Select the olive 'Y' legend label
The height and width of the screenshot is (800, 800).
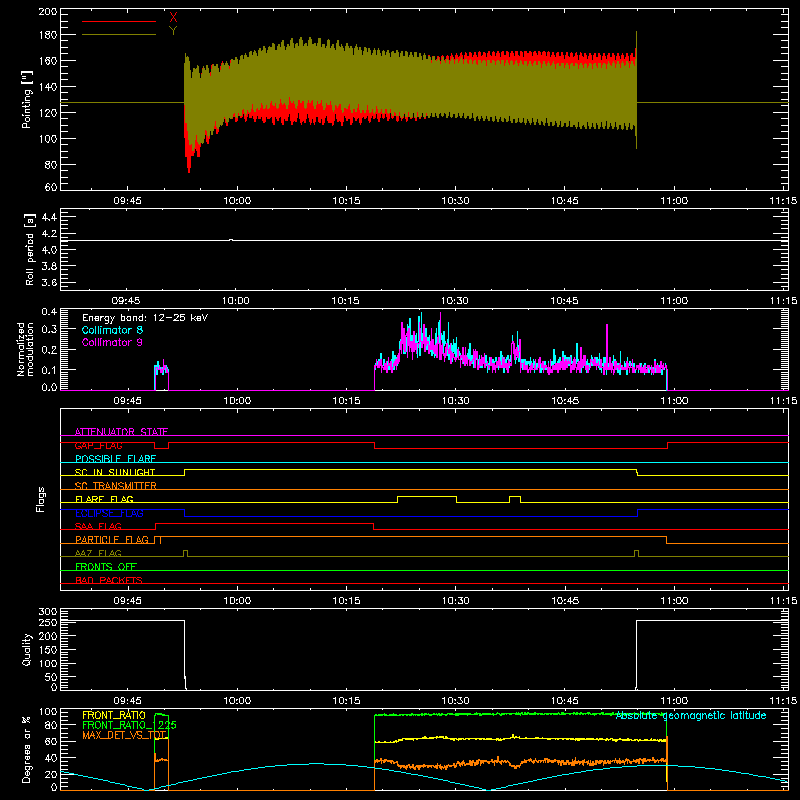click(x=173, y=31)
